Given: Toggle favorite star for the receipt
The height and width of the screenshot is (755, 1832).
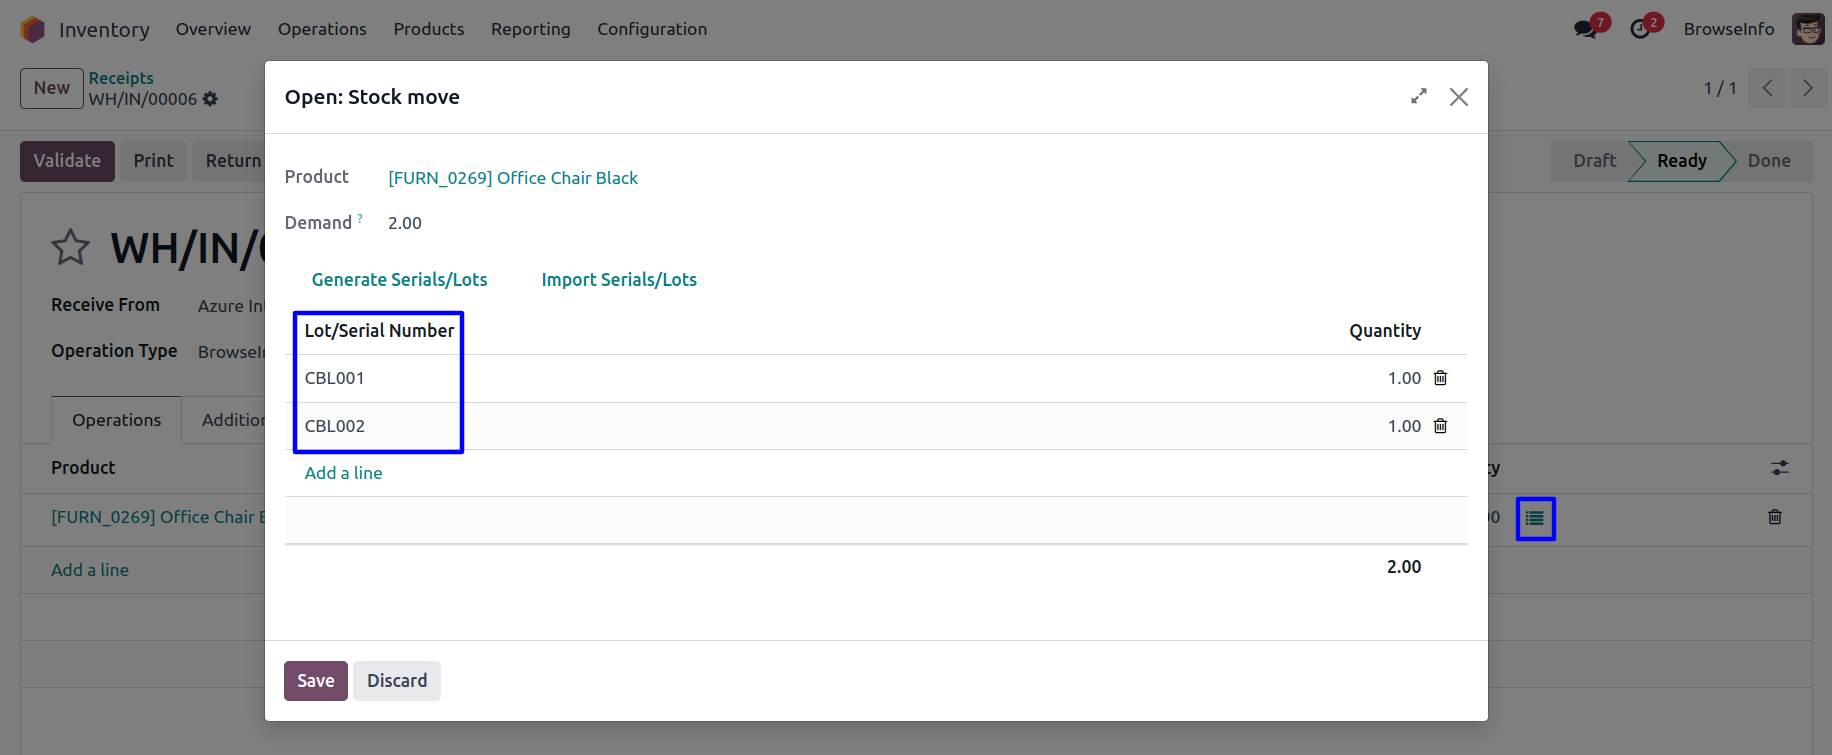Looking at the screenshot, I should [x=70, y=248].
